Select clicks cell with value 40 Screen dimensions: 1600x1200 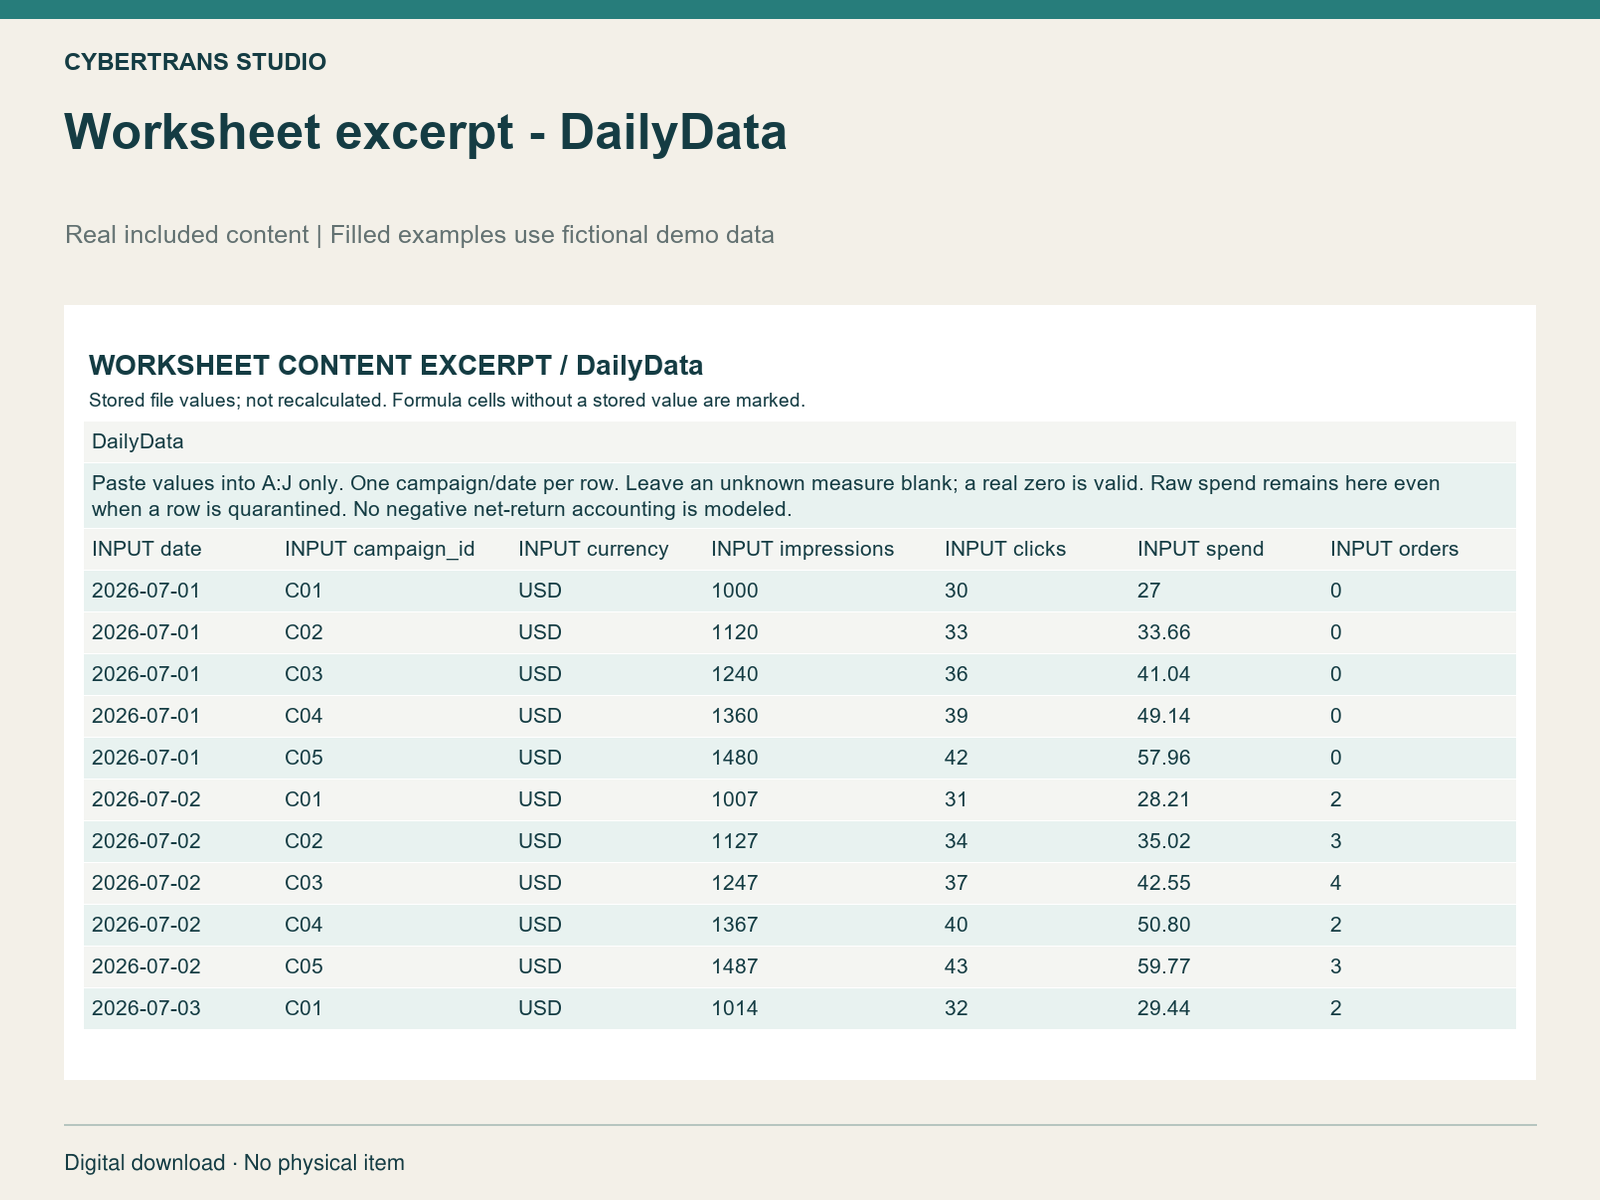coord(956,925)
